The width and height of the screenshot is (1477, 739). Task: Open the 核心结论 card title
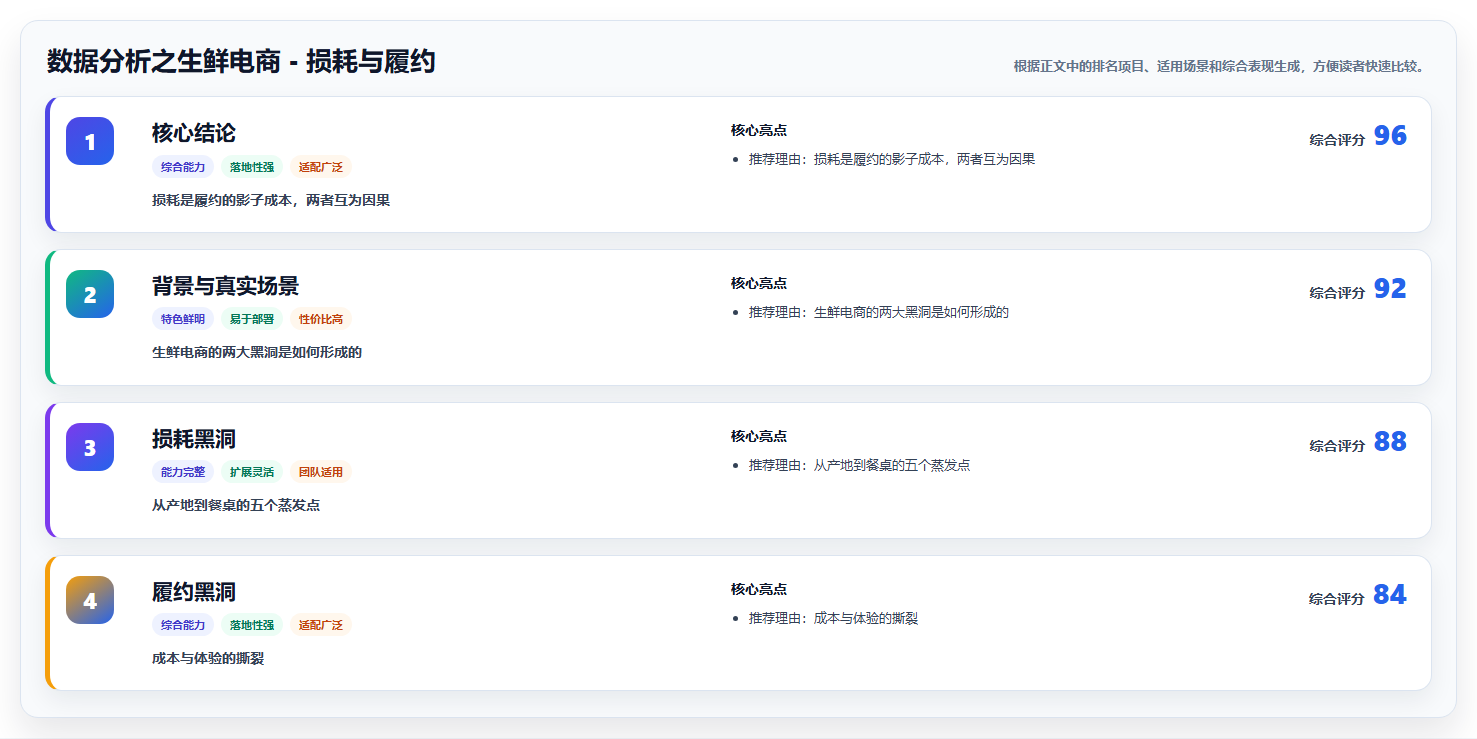(x=194, y=133)
